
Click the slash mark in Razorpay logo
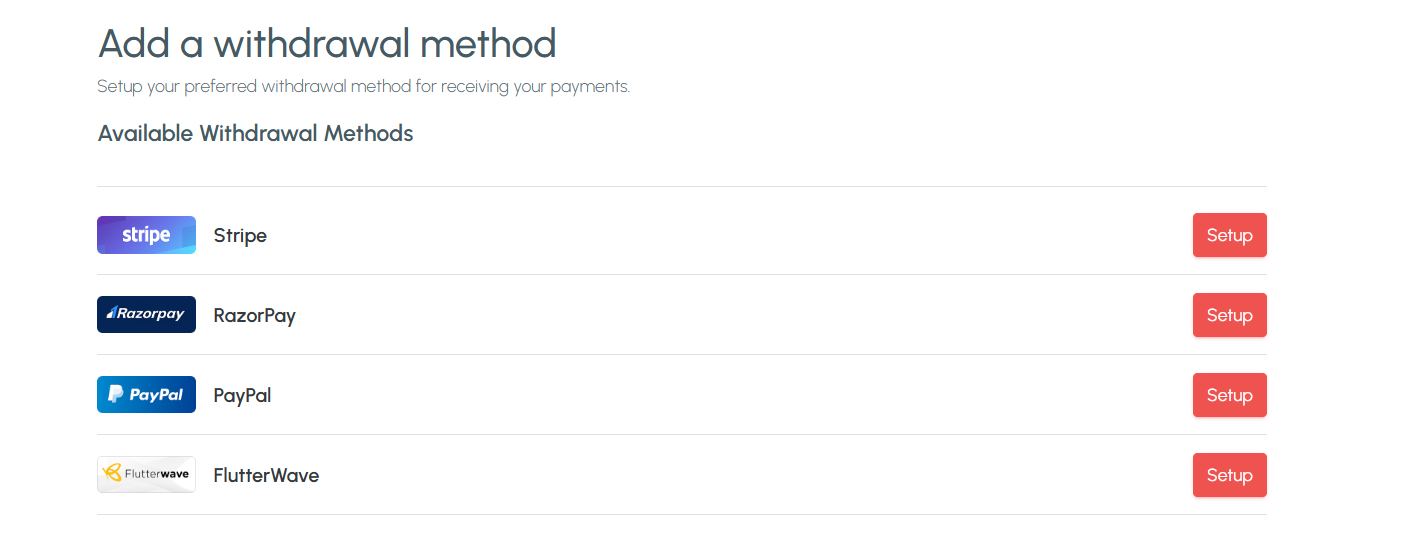pos(112,313)
